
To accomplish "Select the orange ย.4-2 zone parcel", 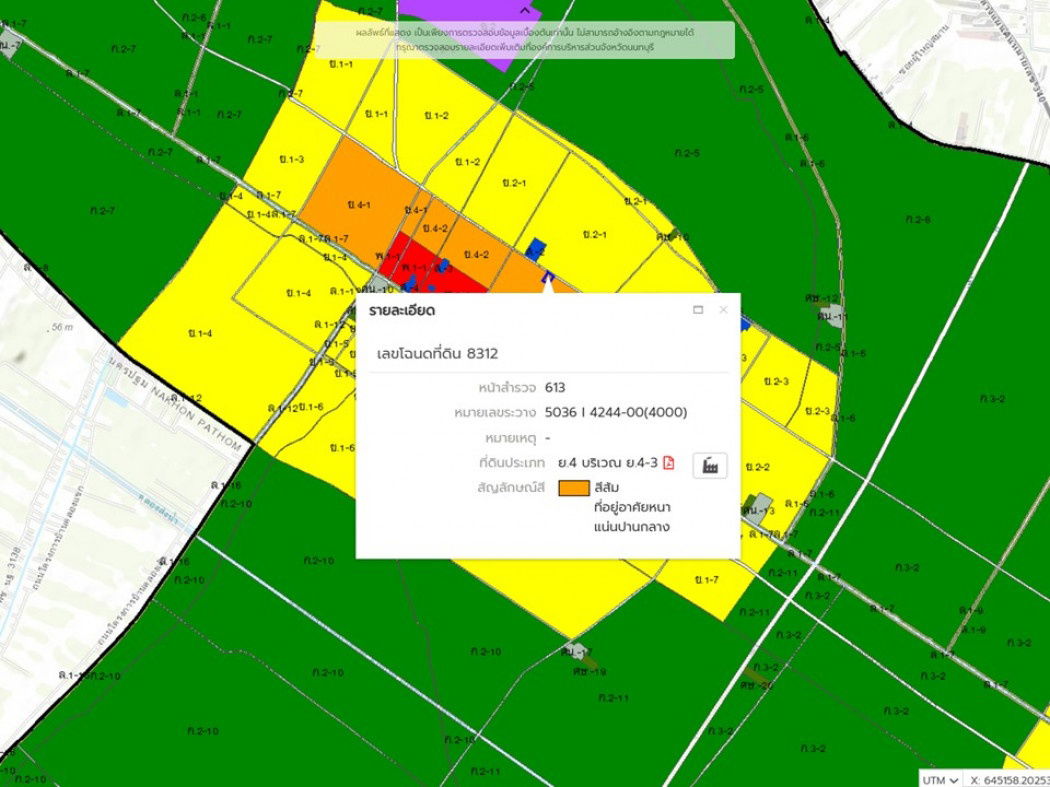I will click(476, 255).
